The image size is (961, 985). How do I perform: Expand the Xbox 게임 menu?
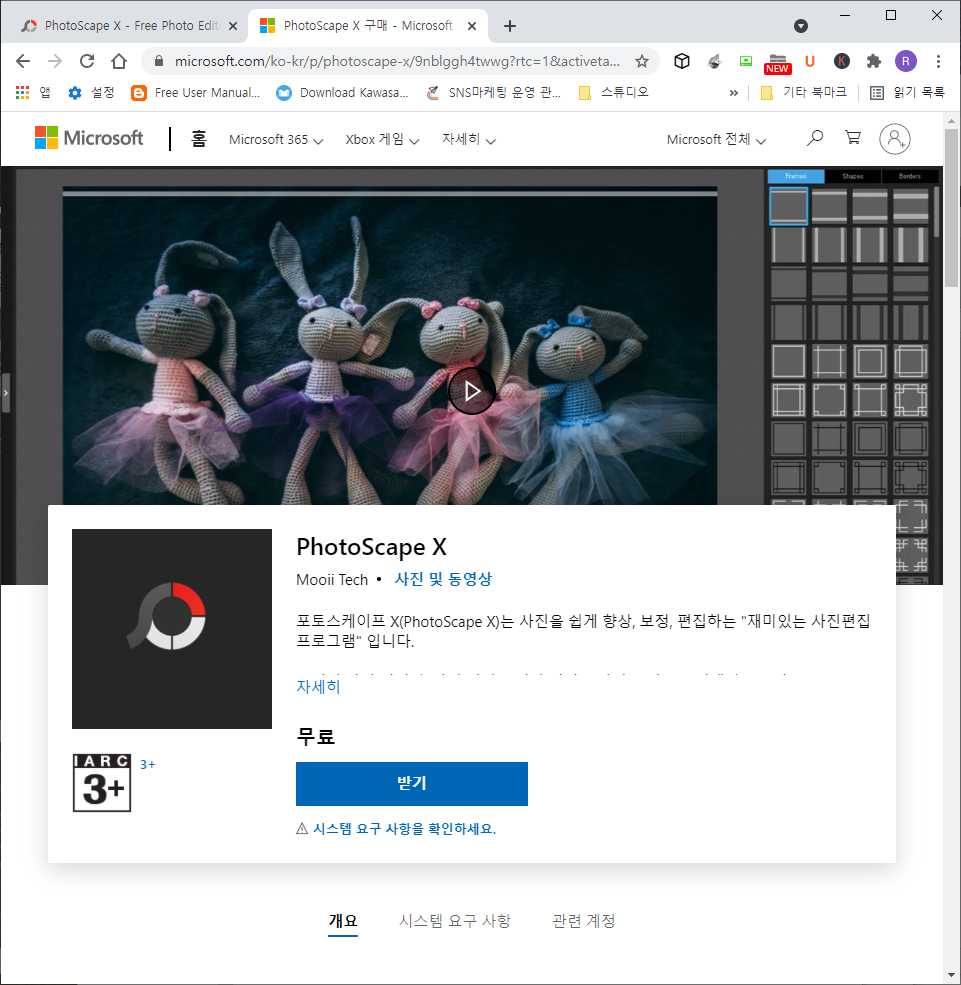[382, 139]
